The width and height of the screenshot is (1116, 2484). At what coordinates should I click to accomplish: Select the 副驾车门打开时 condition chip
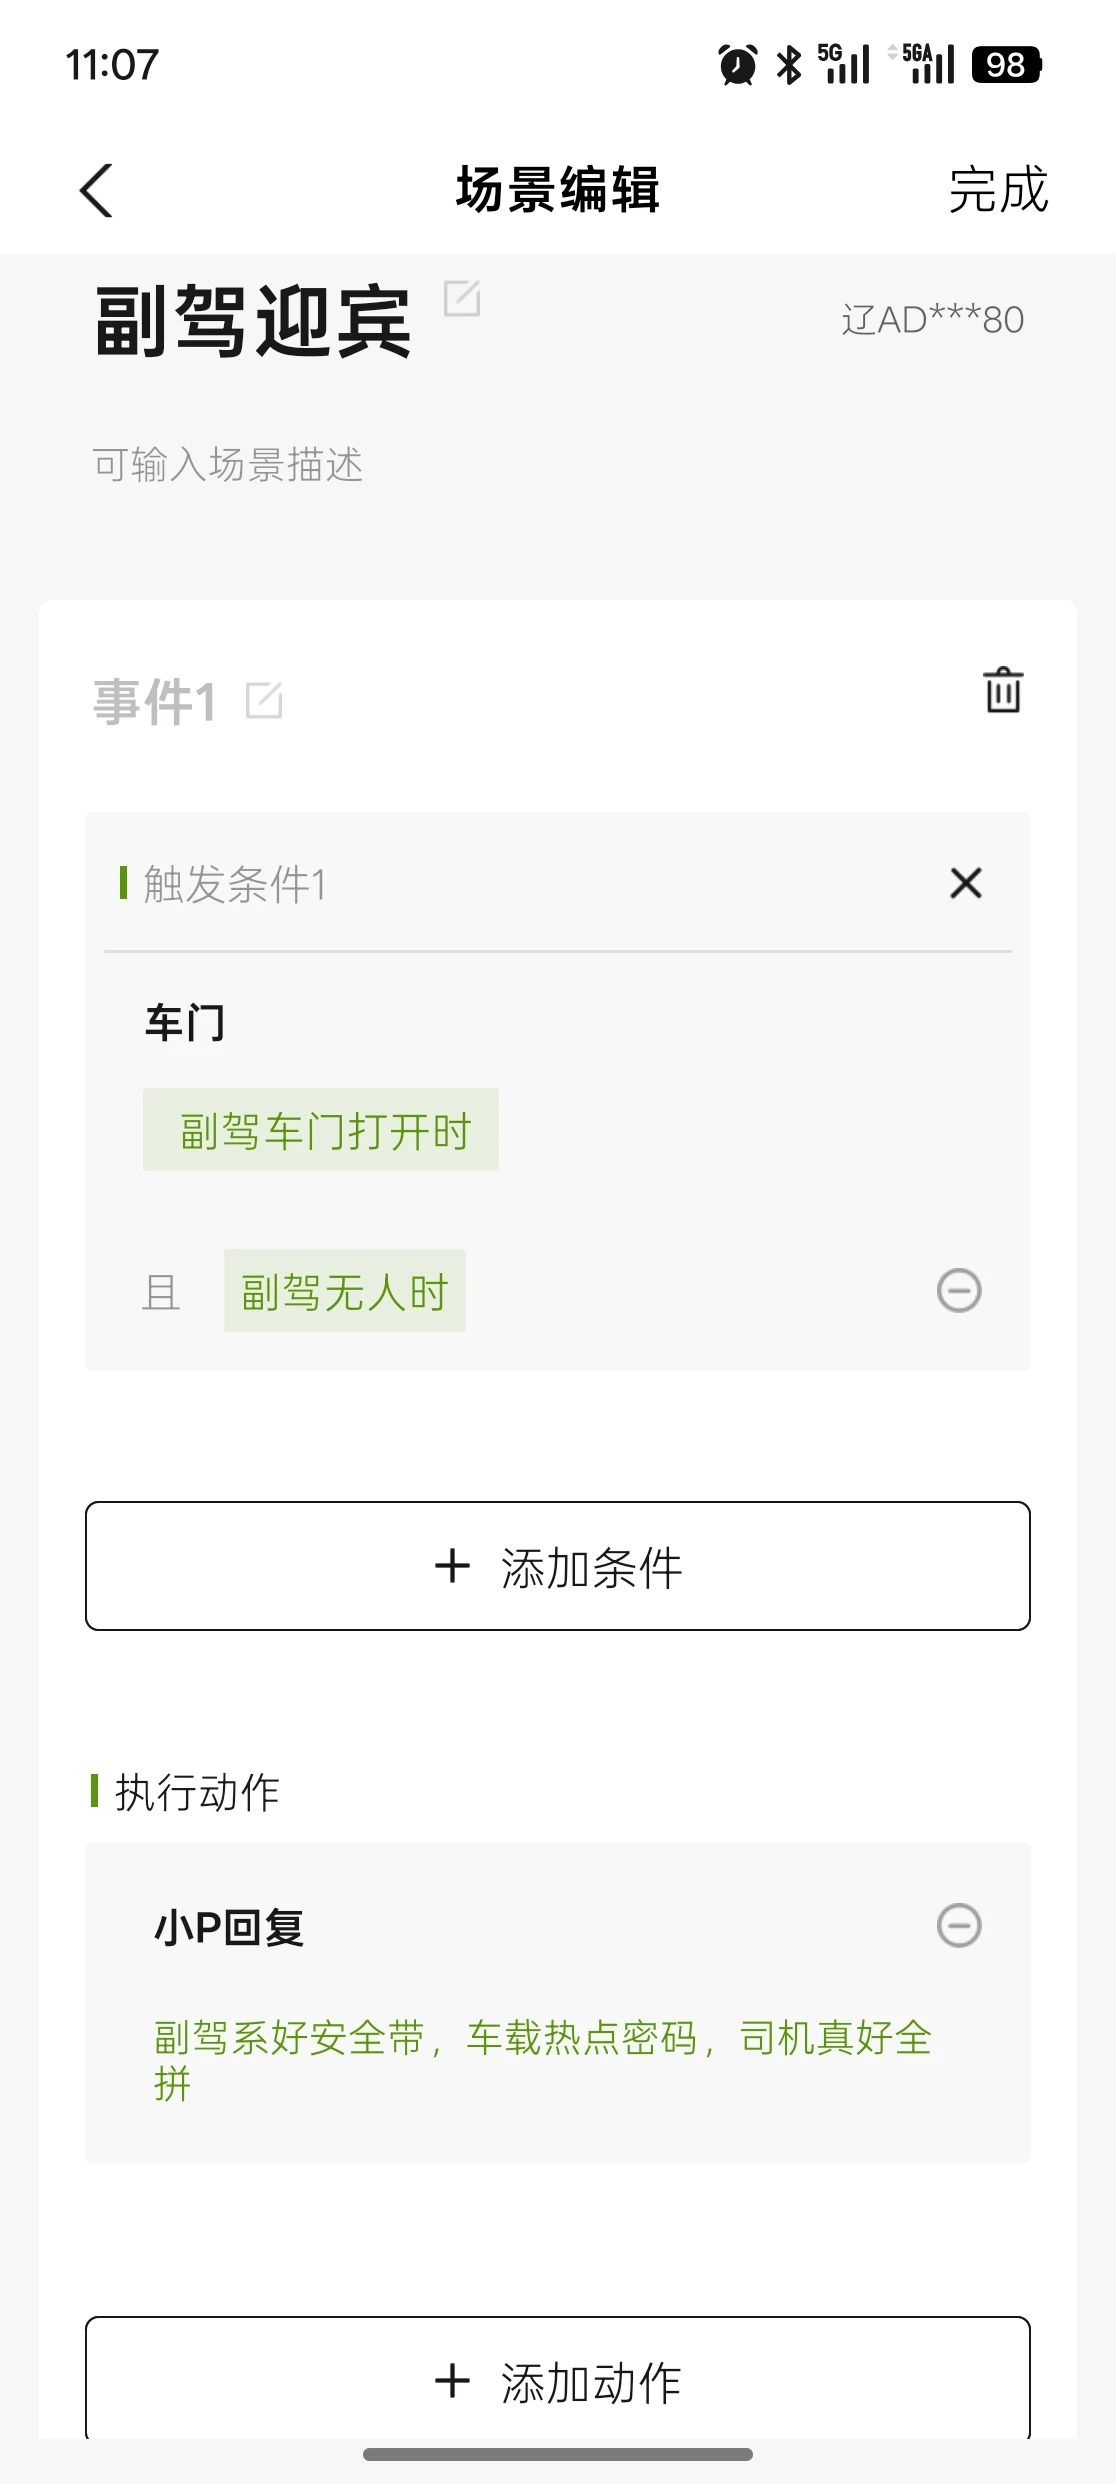point(321,1130)
